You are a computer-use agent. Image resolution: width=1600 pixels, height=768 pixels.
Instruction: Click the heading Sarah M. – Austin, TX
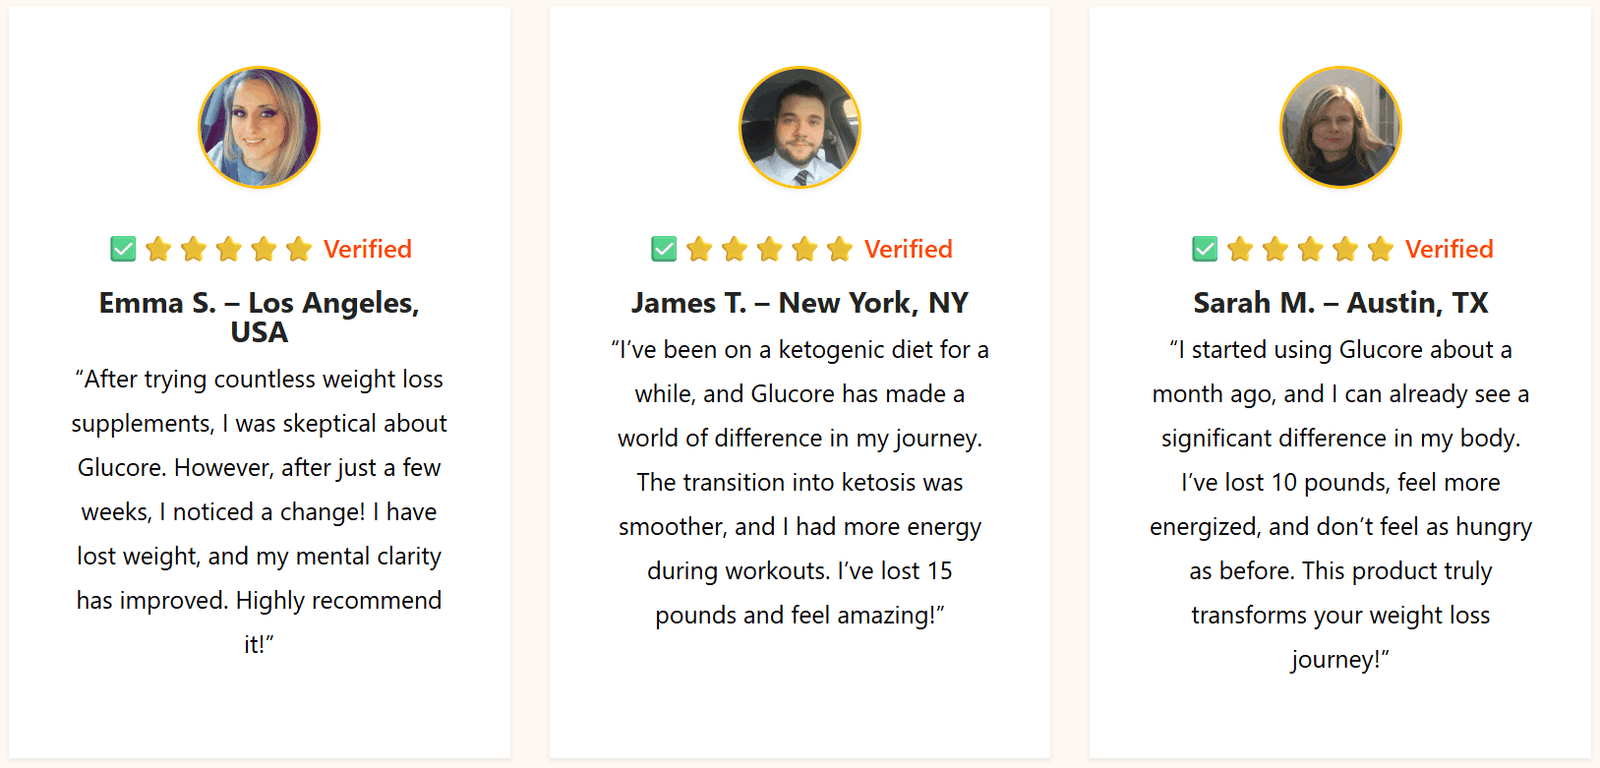(1341, 303)
